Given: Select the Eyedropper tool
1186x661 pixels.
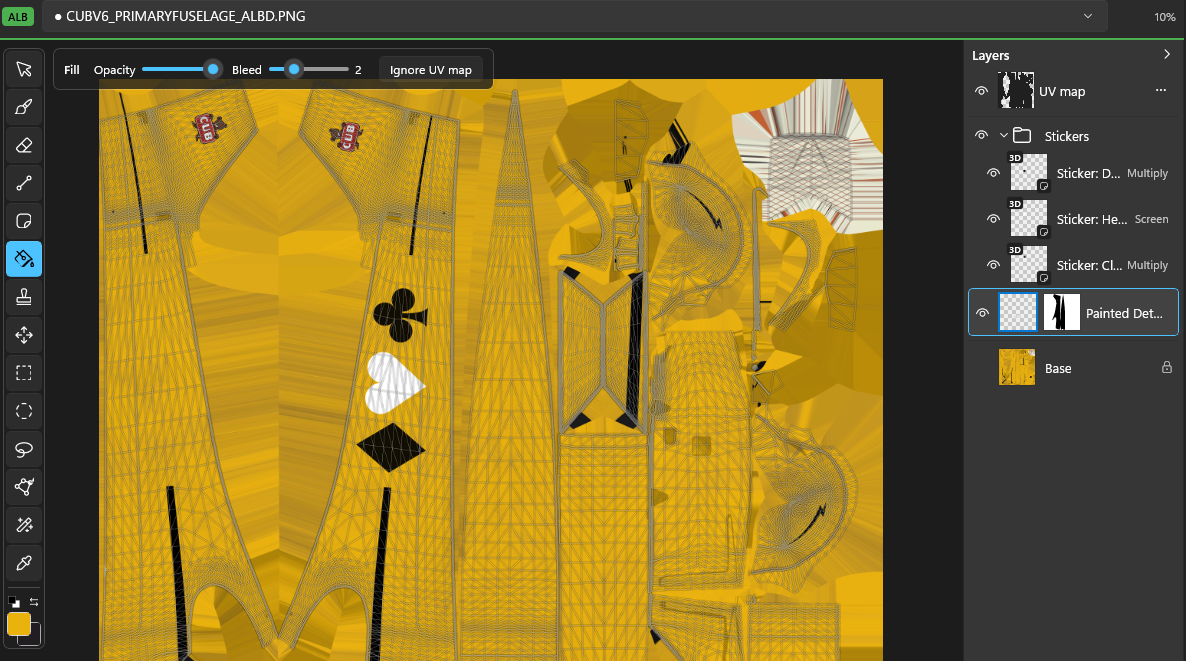Looking at the screenshot, I should tap(23, 563).
